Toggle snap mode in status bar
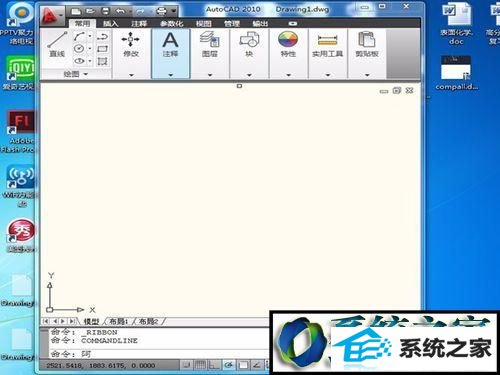The height and width of the screenshot is (375, 500). pos(187,365)
